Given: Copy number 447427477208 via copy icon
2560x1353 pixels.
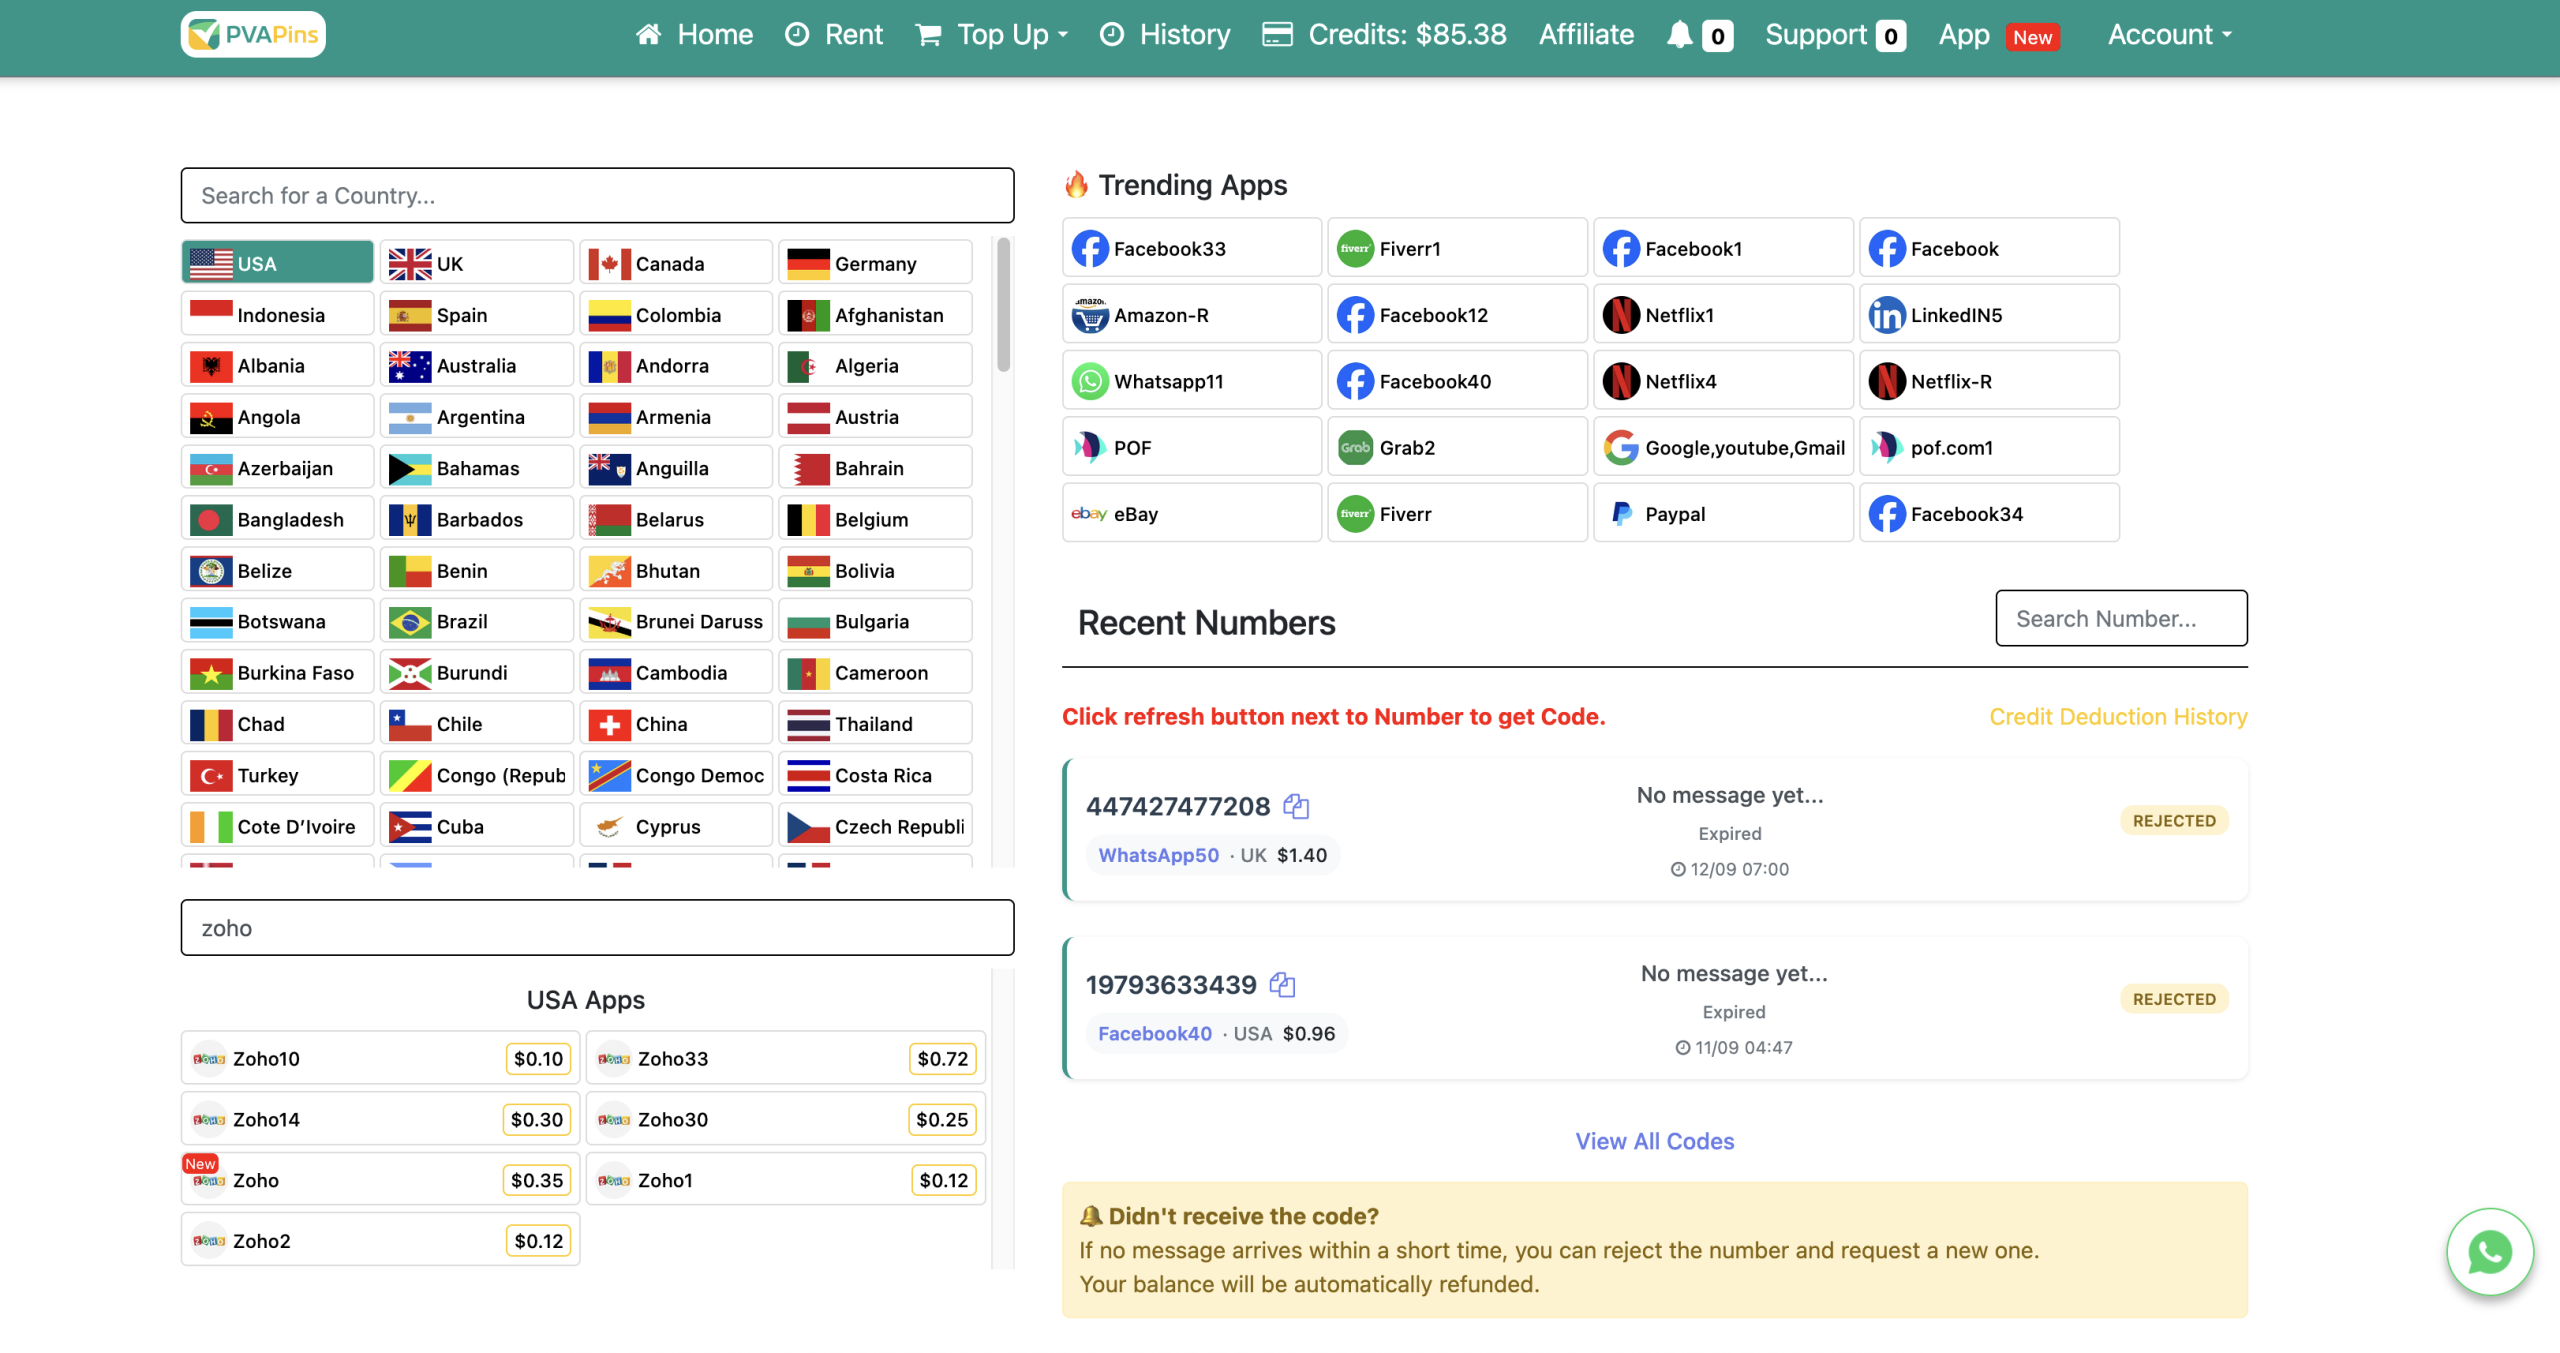Looking at the screenshot, I should pyautogui.click(x=1296, y=806).
